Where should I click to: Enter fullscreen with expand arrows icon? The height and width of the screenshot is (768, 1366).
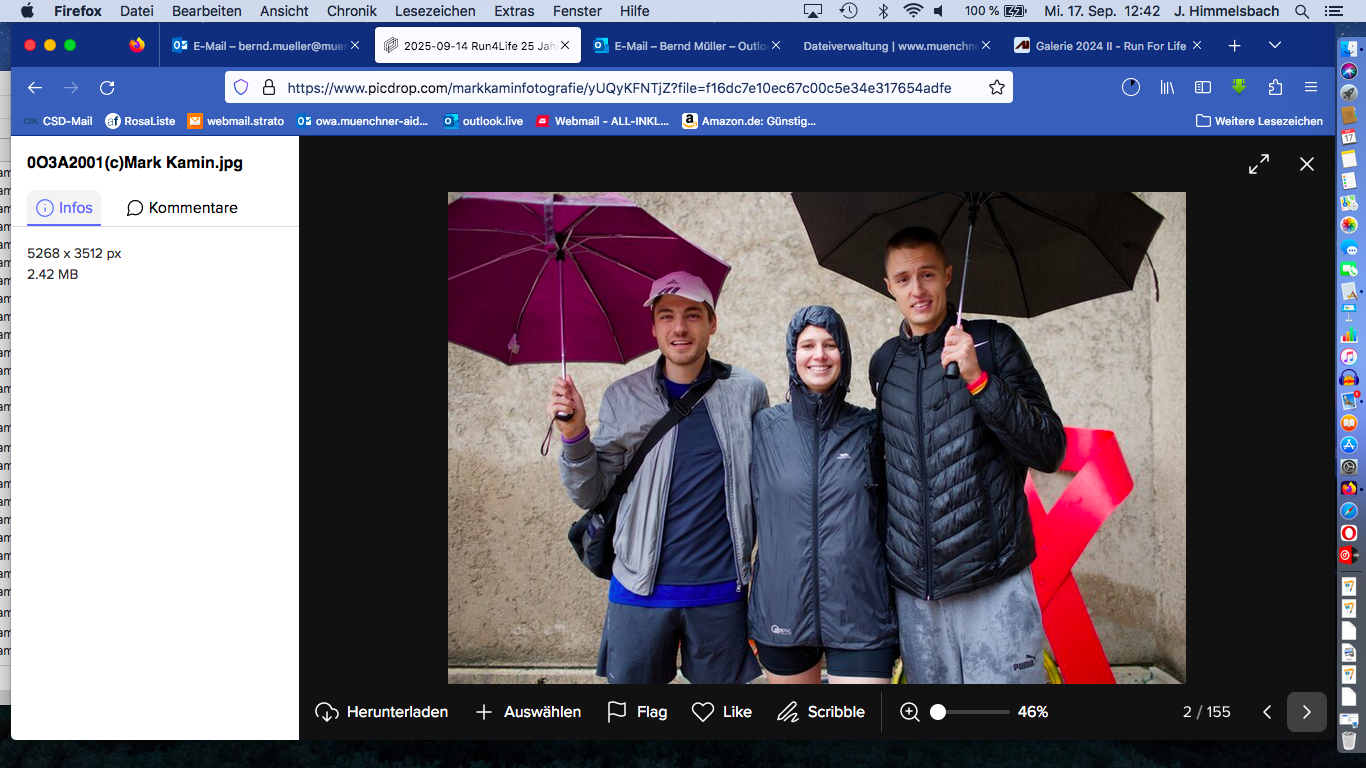(1259, 164)
